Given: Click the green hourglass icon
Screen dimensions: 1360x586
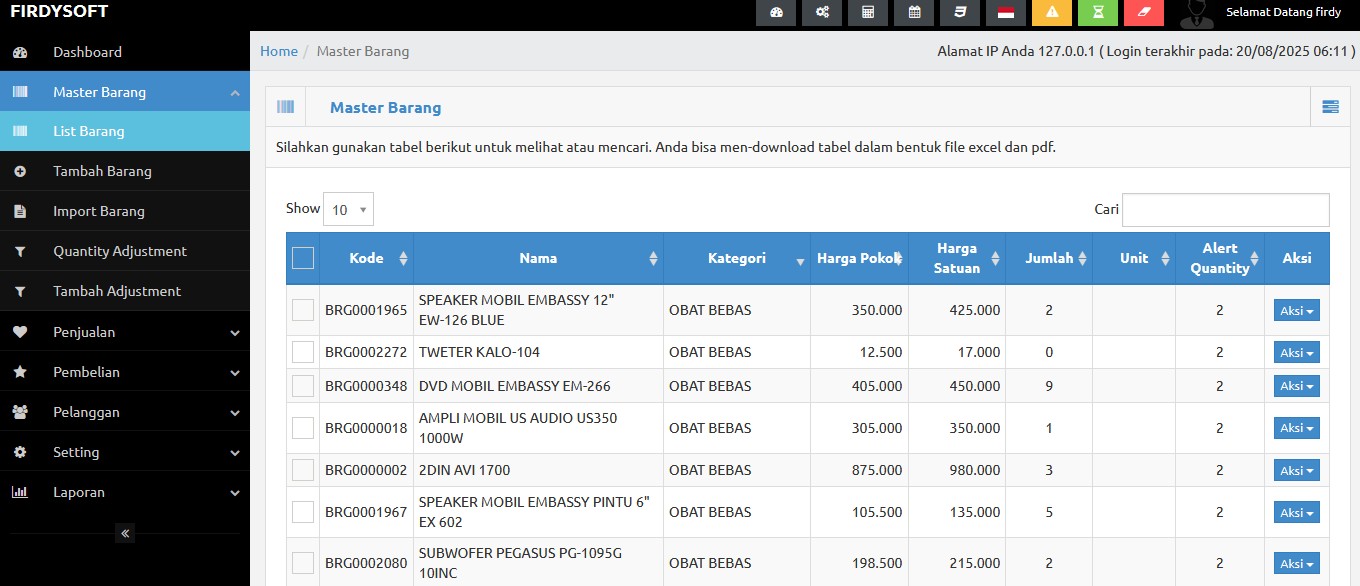Looking at the screenshot, I should pos(1098,13).
